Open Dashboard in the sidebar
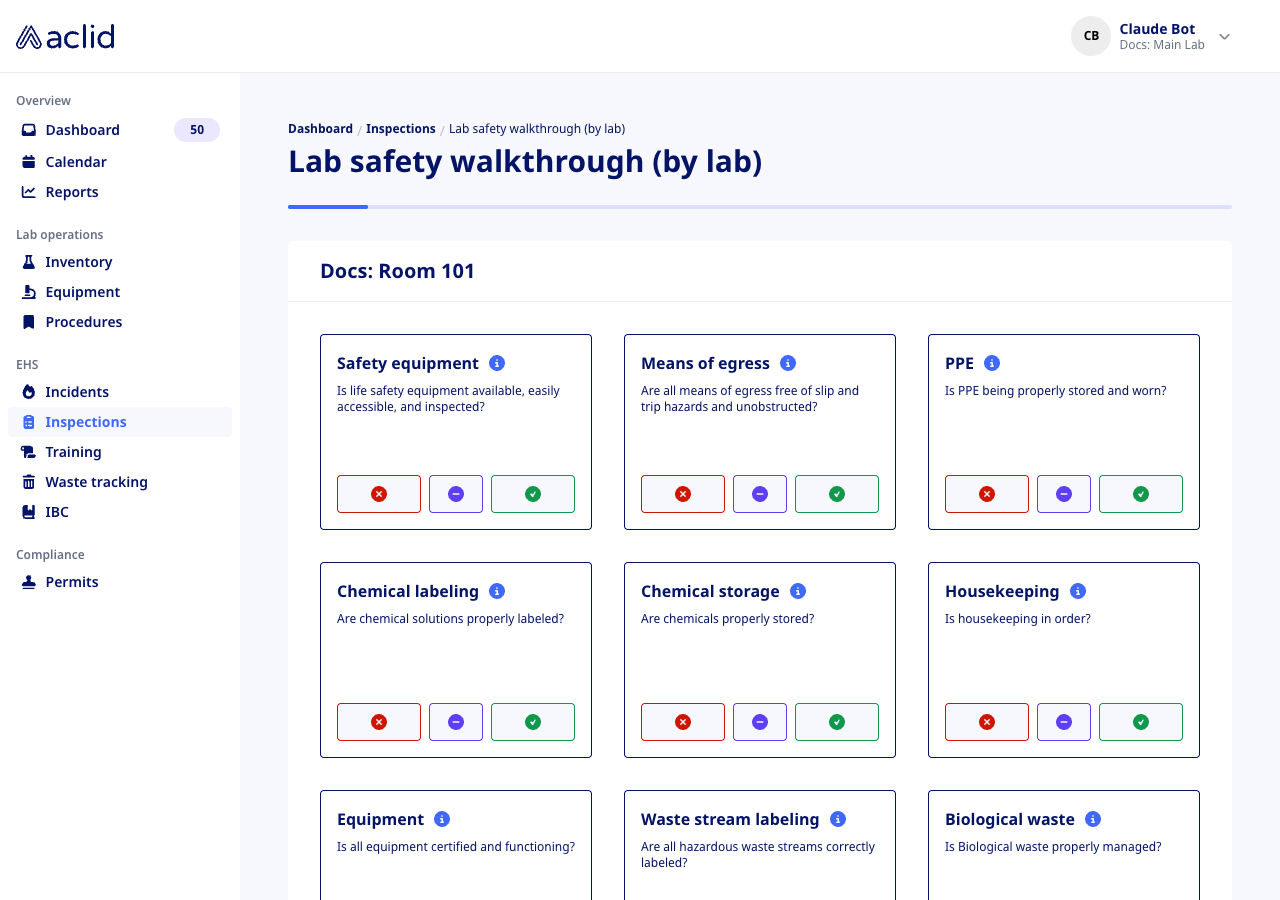The height and width of the screenshot is (900, 1280). coord(120,130)
